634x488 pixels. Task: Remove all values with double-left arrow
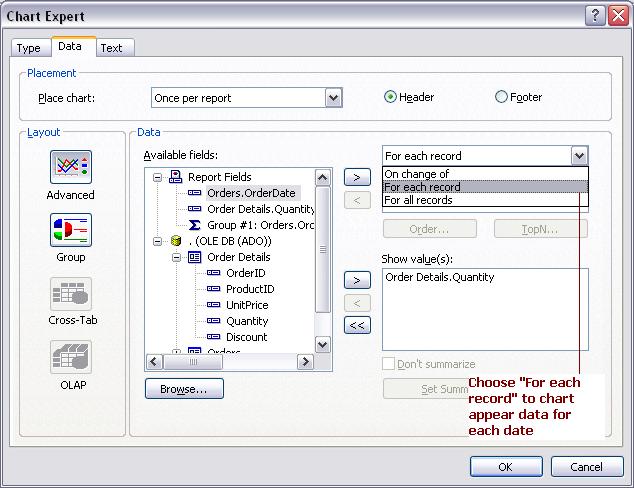coord(357,325)
